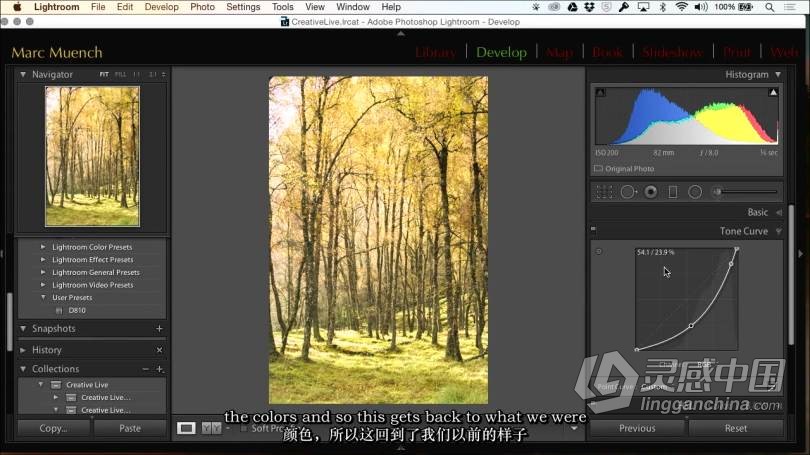Viewport: 810px width, 455px height.
Task: Open the Photo menu
Action: (202, 7)
